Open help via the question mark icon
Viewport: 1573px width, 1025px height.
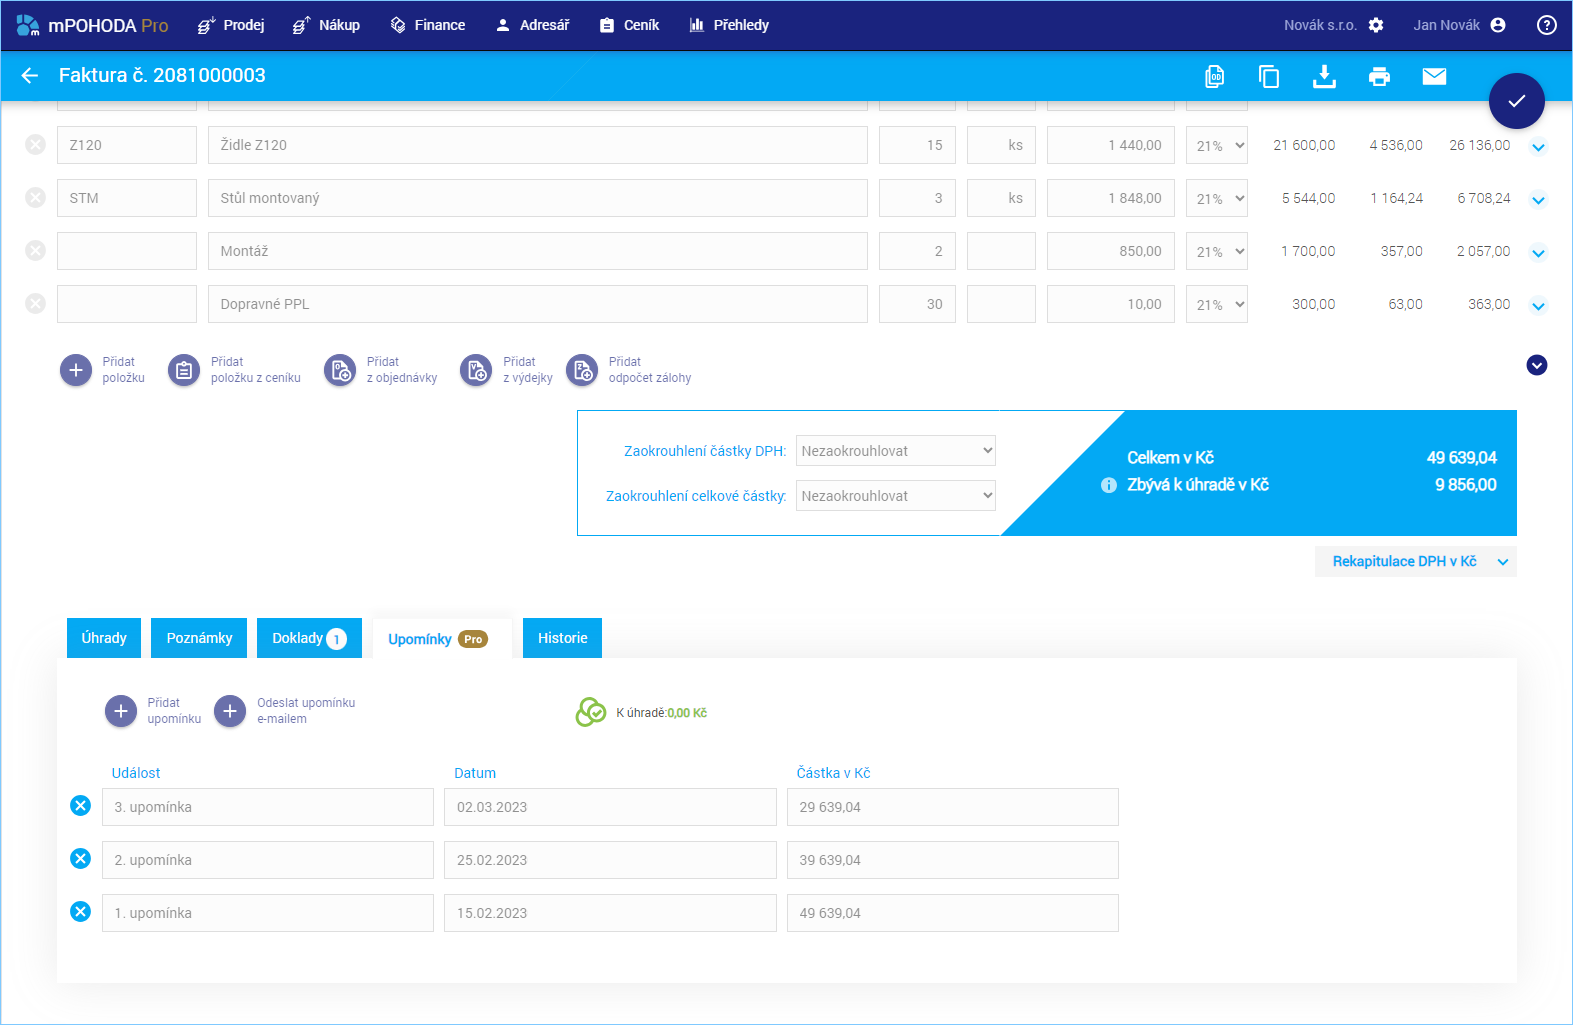pos(1546,25)
